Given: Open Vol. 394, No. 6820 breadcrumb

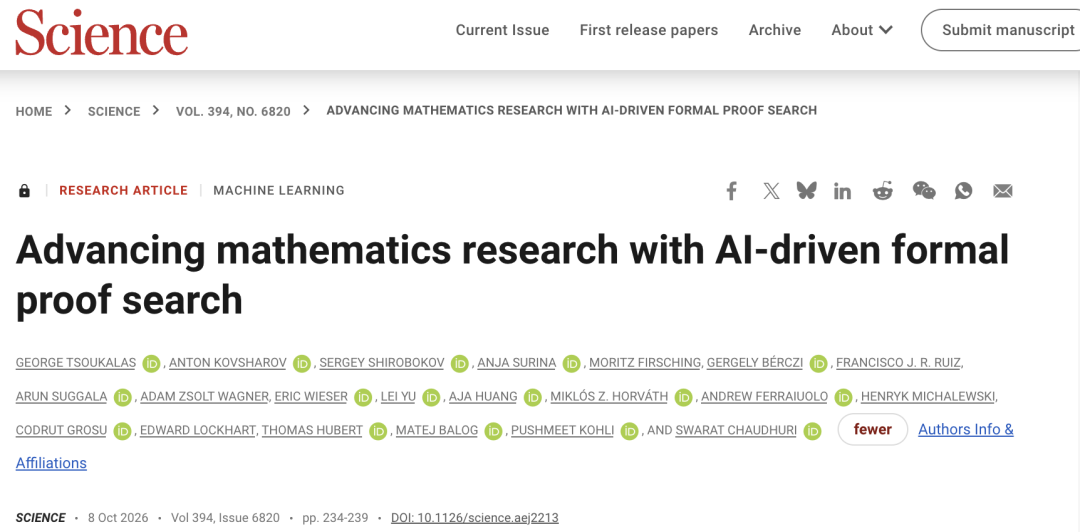Looking at the screenshot, I should 233,111.
